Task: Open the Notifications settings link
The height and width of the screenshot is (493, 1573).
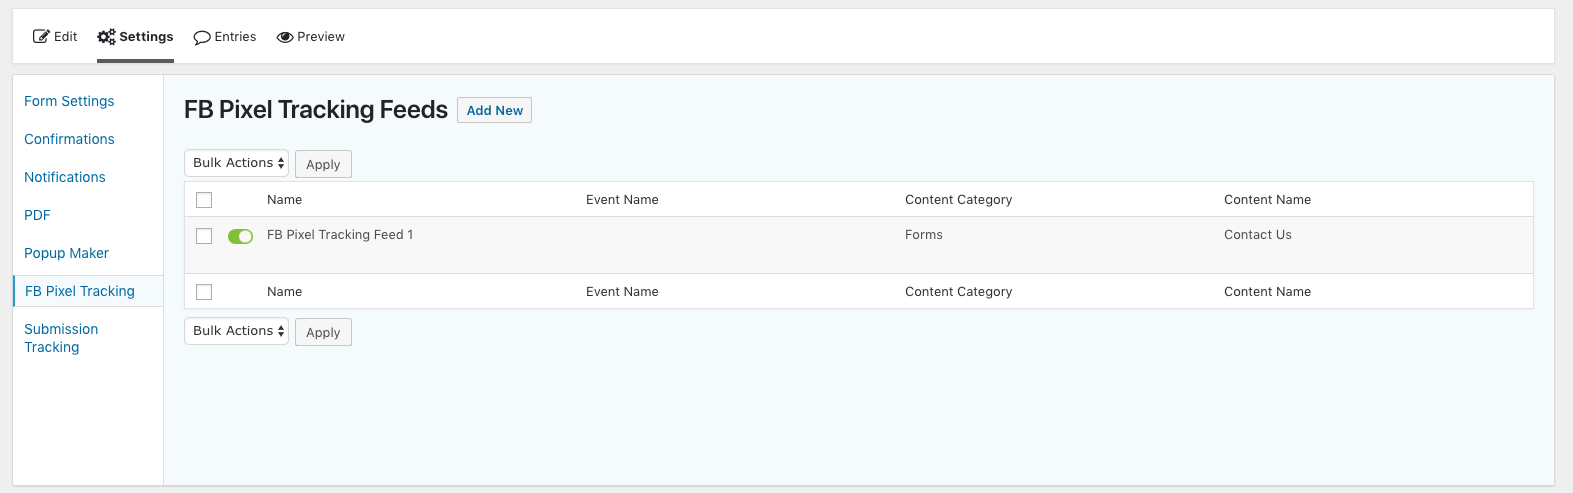Action: click(65, 177)
